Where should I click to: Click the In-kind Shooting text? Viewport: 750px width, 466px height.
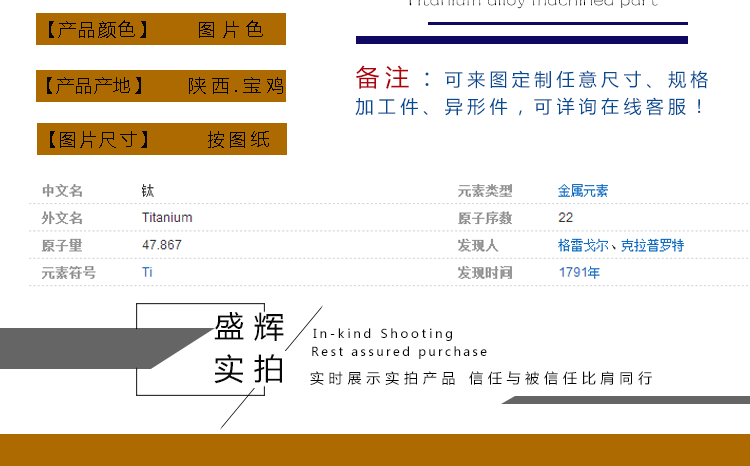coord(383,334)
